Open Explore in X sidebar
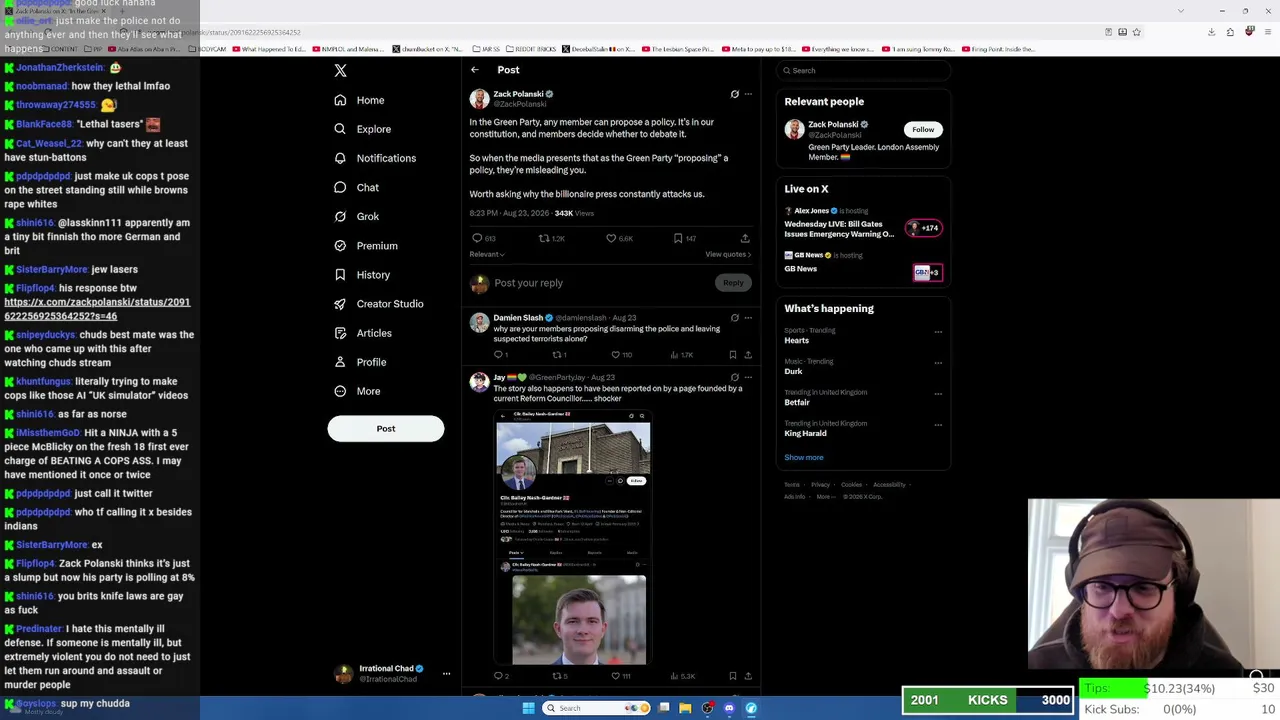 coord(362,129)
